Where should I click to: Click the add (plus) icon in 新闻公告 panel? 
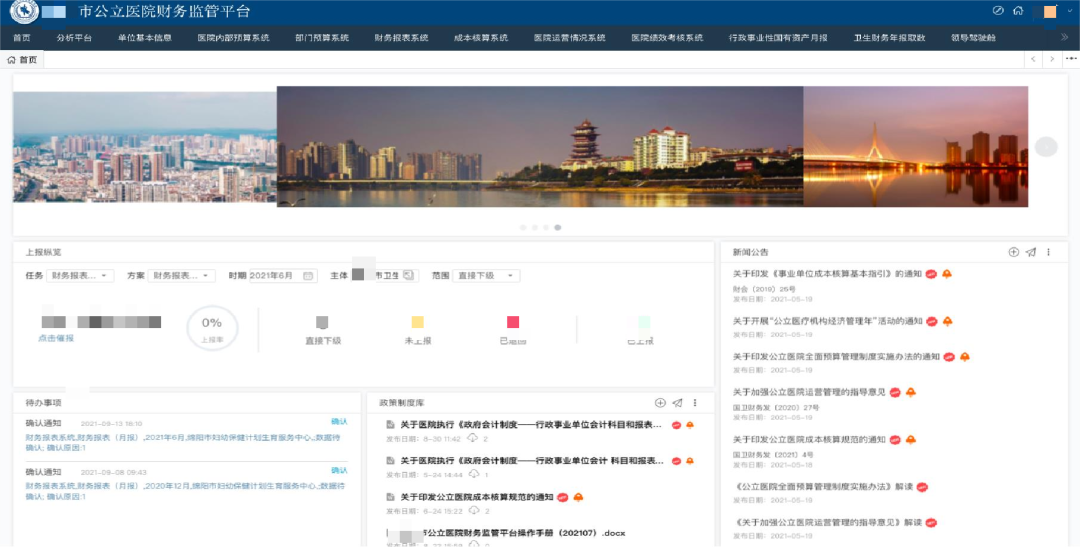click(x=1014, y=252)
